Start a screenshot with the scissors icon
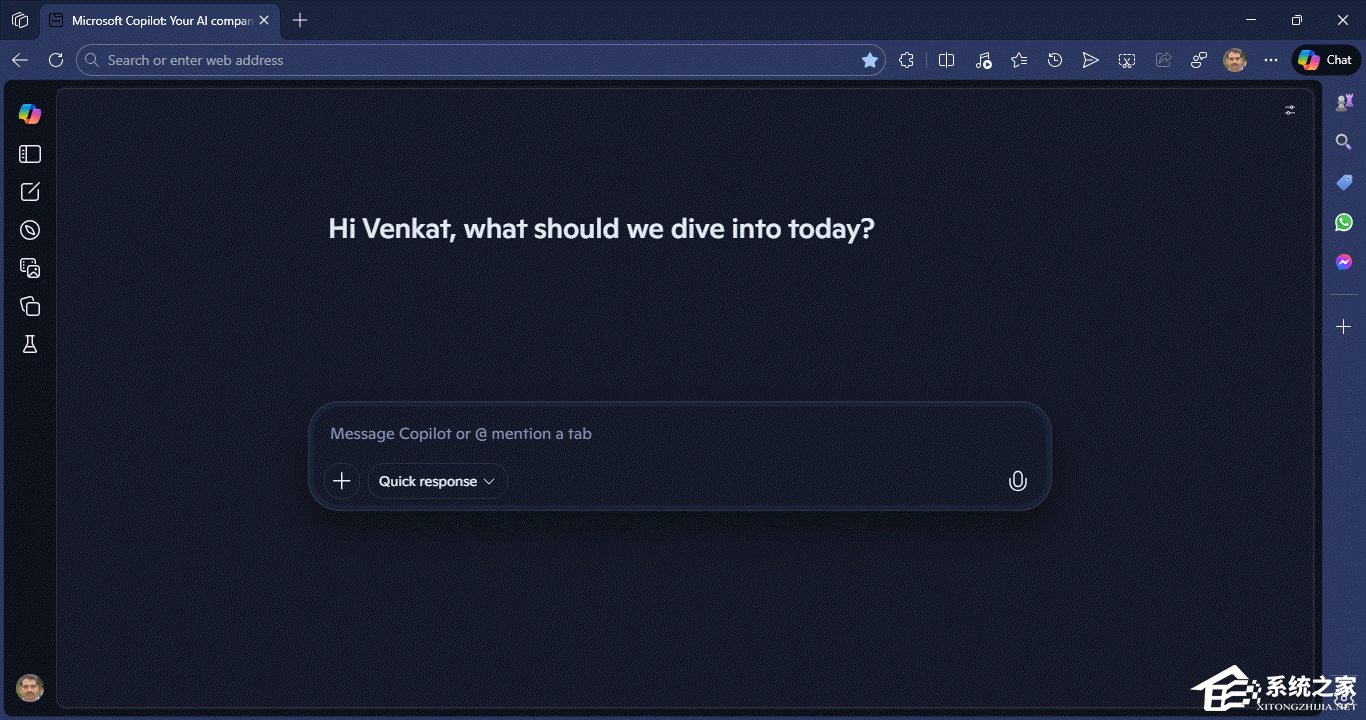Viewport: 1366px width, 720px height. [1127, 60]
